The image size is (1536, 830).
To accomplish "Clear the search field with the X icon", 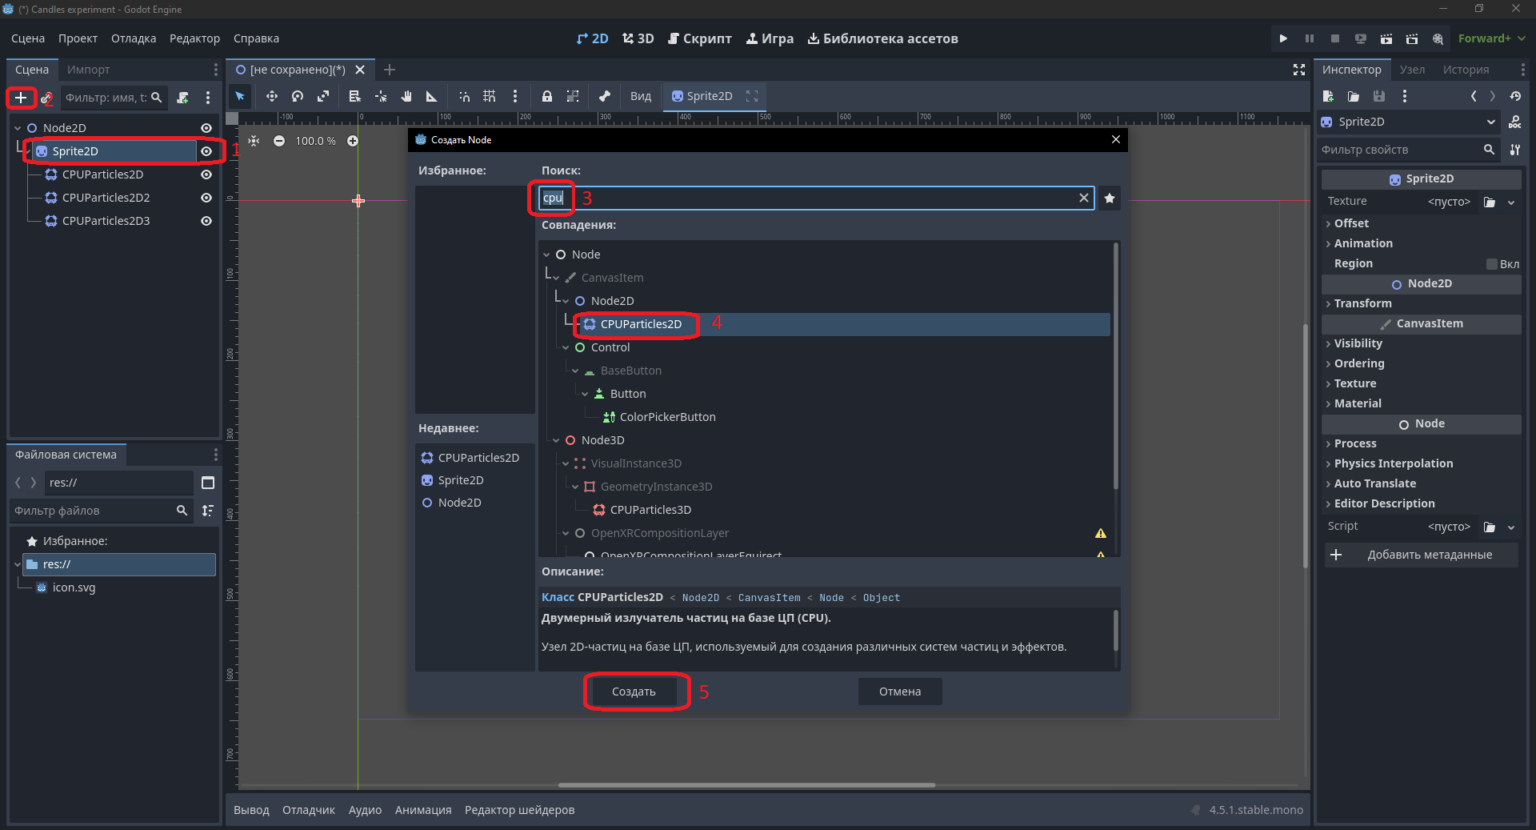I will (x=1083, y=198).
